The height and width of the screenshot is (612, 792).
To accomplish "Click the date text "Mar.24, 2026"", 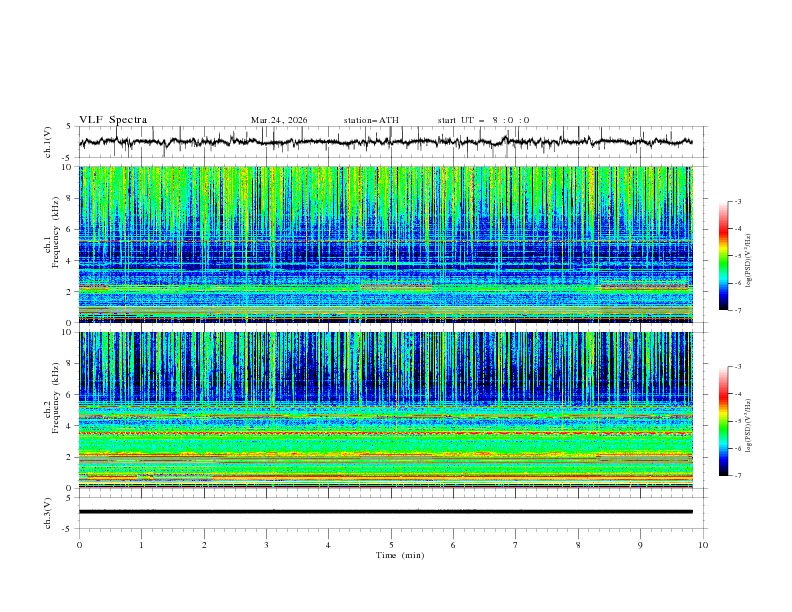I will pos(279,120).
